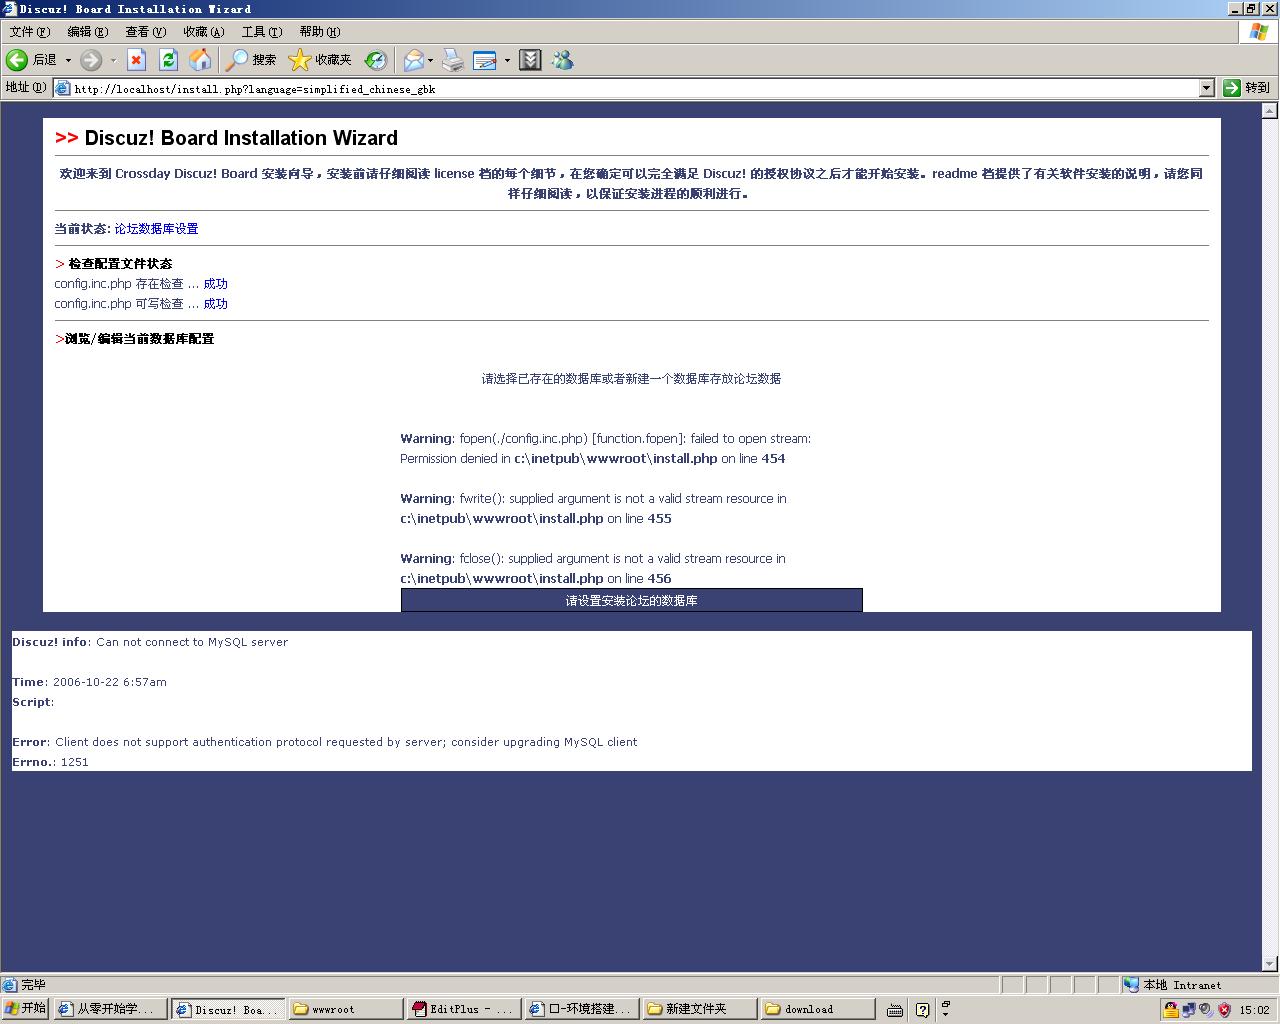Click the 论坛数据库设置 status link
This screenshot has height=1024, width=1280.
click(156, 229)
